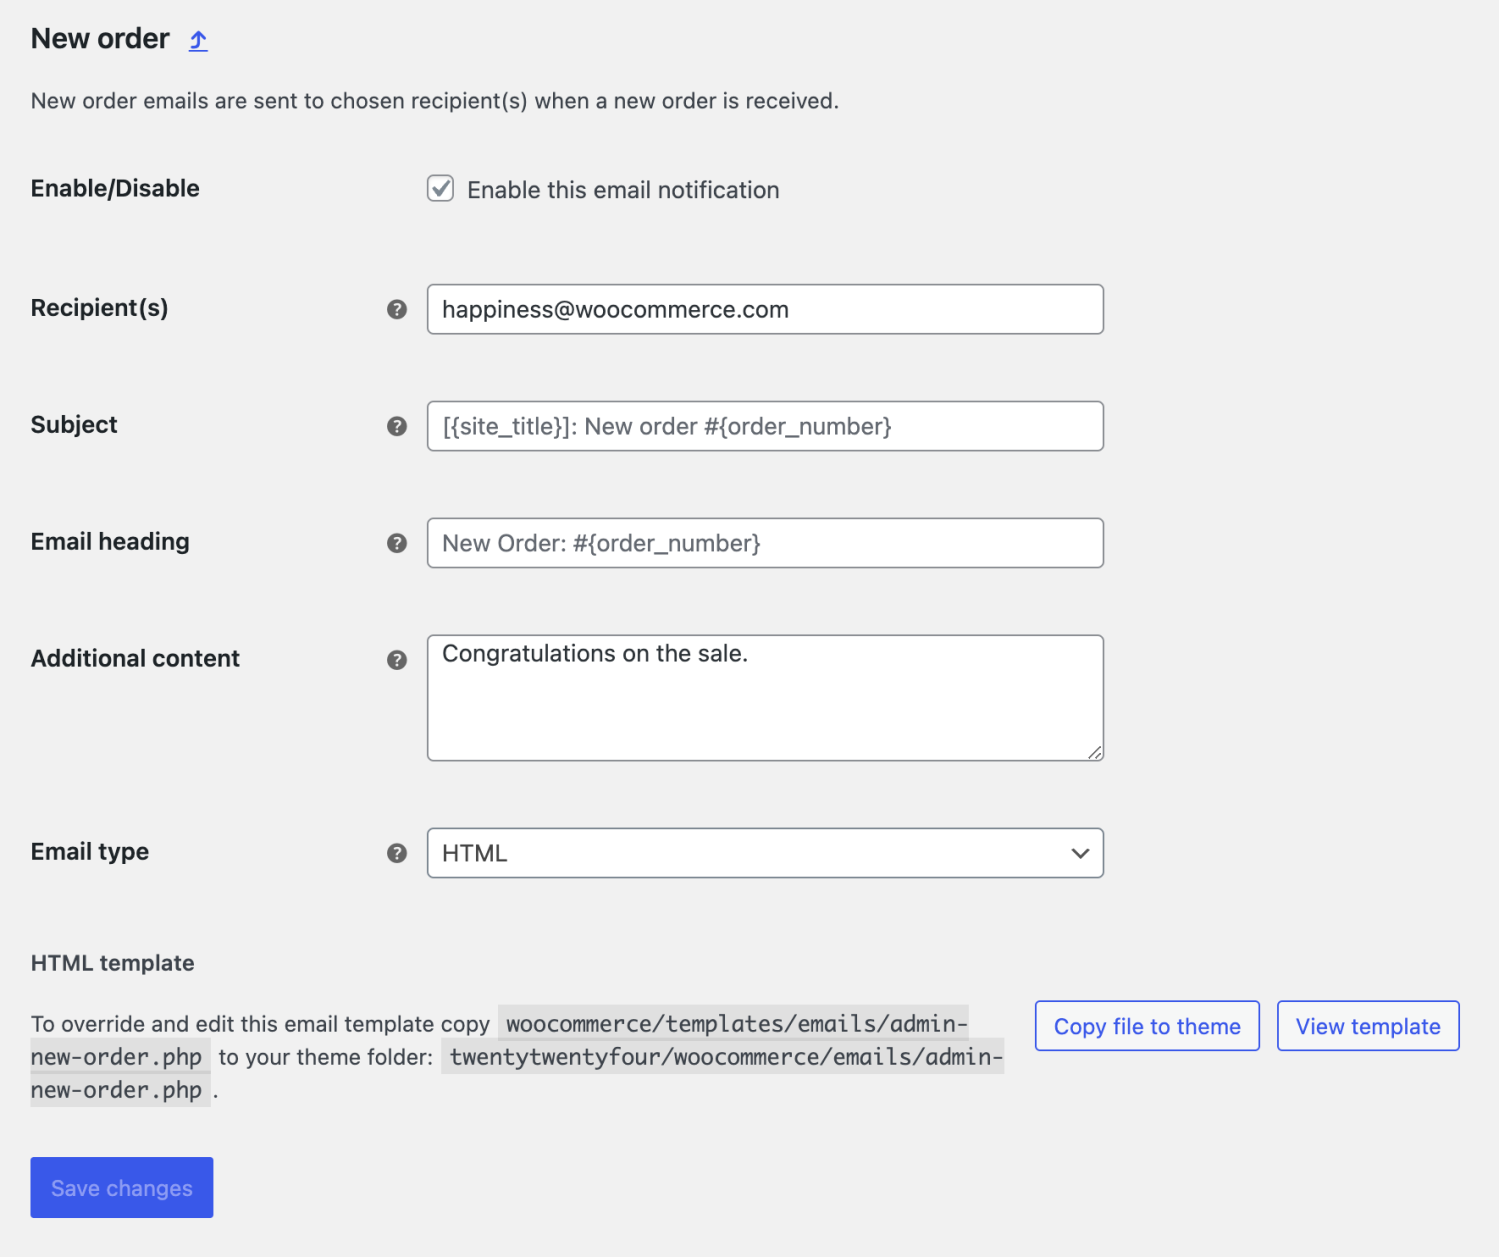Focus the Subject input field
This screenshot has height=1257, width=1499.
coord(765,426)
